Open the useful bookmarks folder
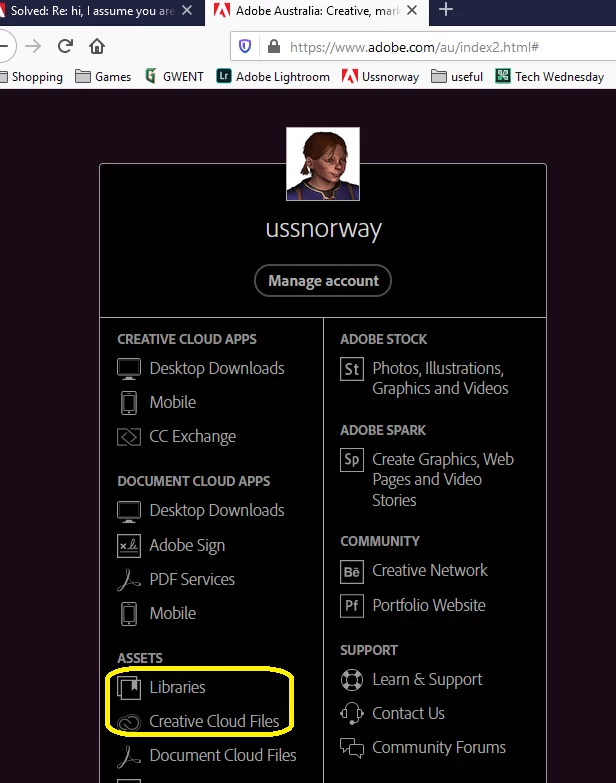 pos(457,76)
